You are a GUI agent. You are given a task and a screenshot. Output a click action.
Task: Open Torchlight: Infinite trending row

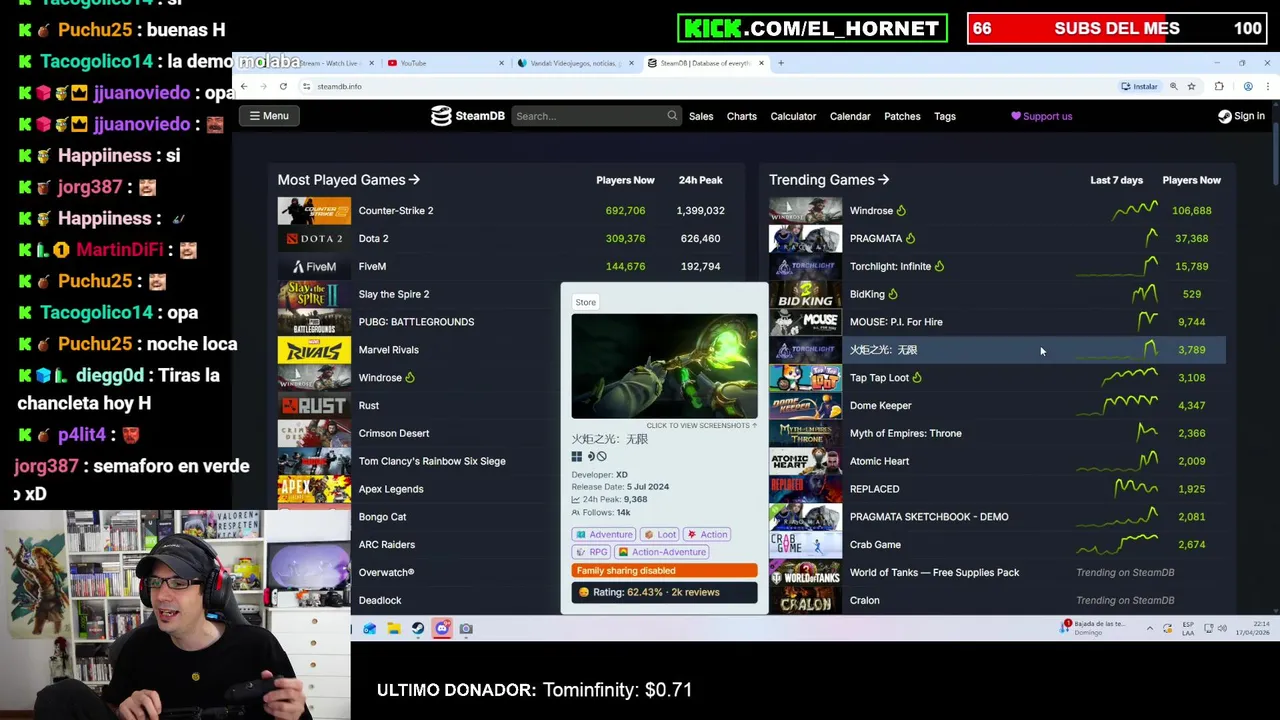(997, 267)
